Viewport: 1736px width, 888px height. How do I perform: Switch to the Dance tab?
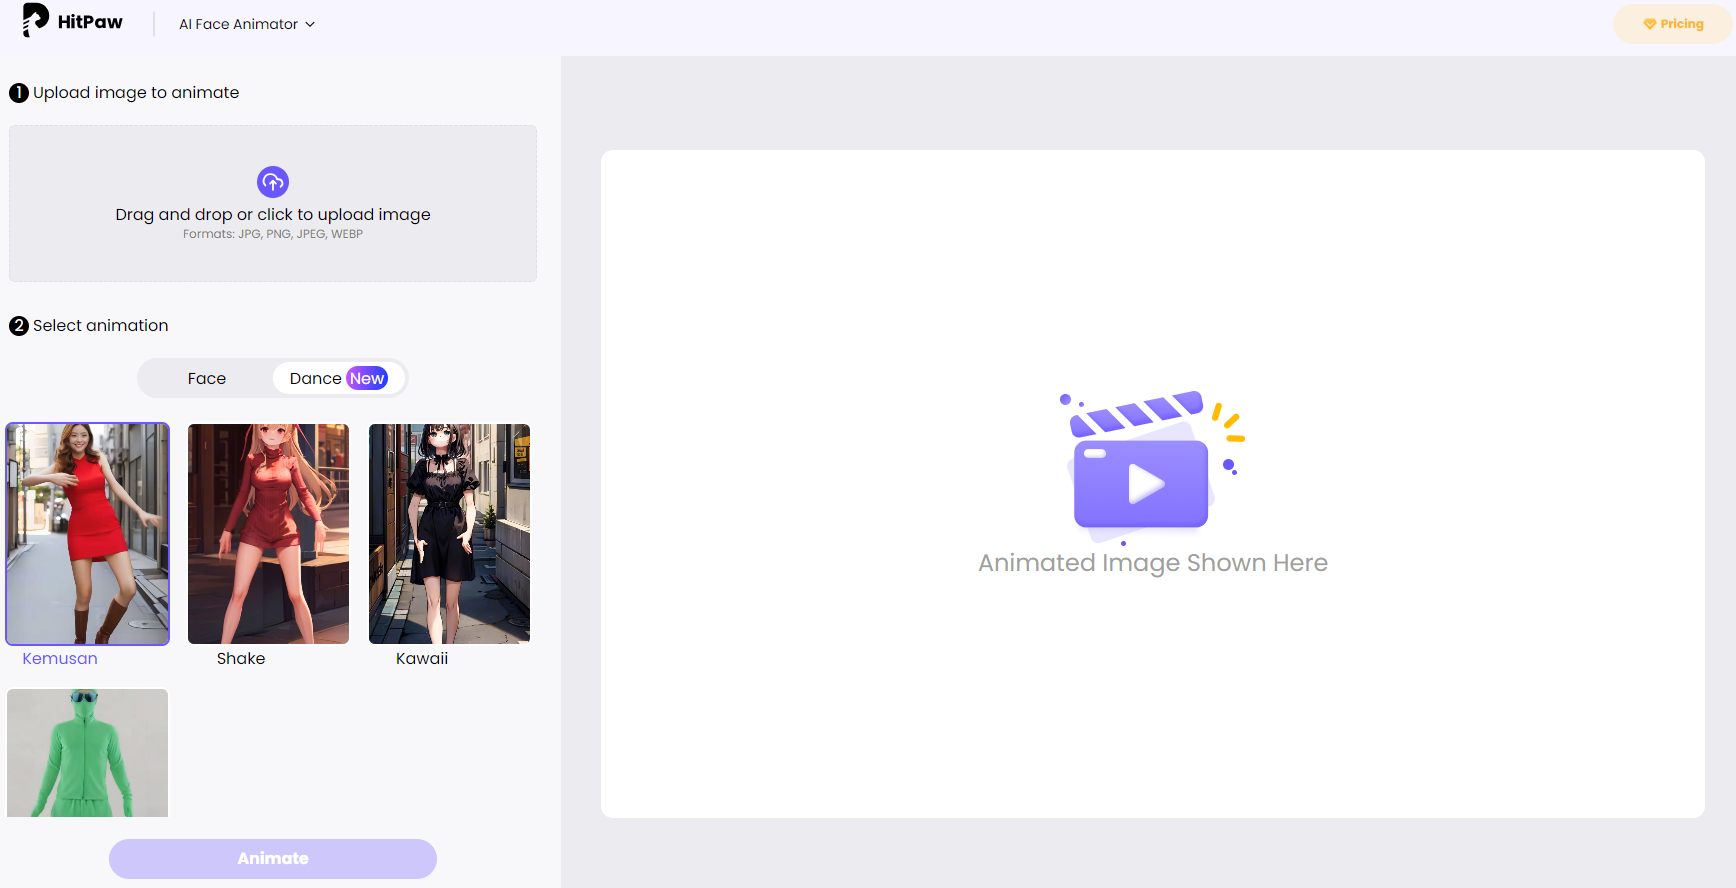point(339,378)
